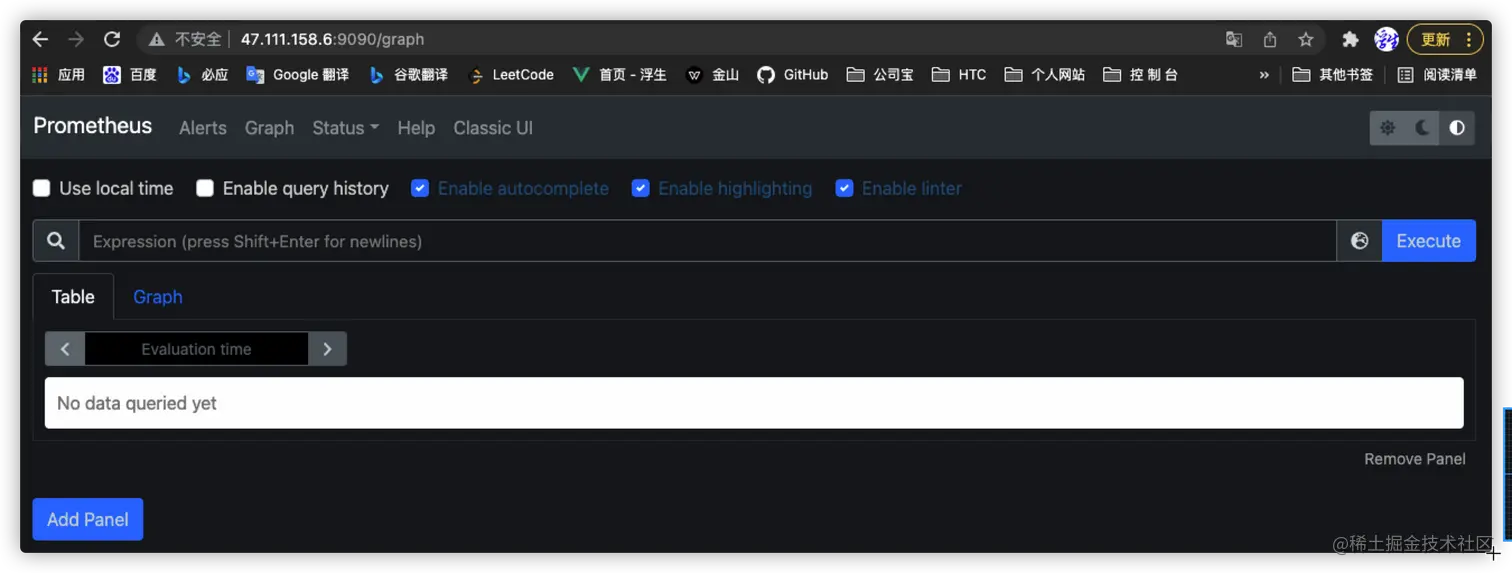Switch to the Graph panel tab
Image resolution: width=1512 pixels, height=573 pixels.
click(158, 297)
